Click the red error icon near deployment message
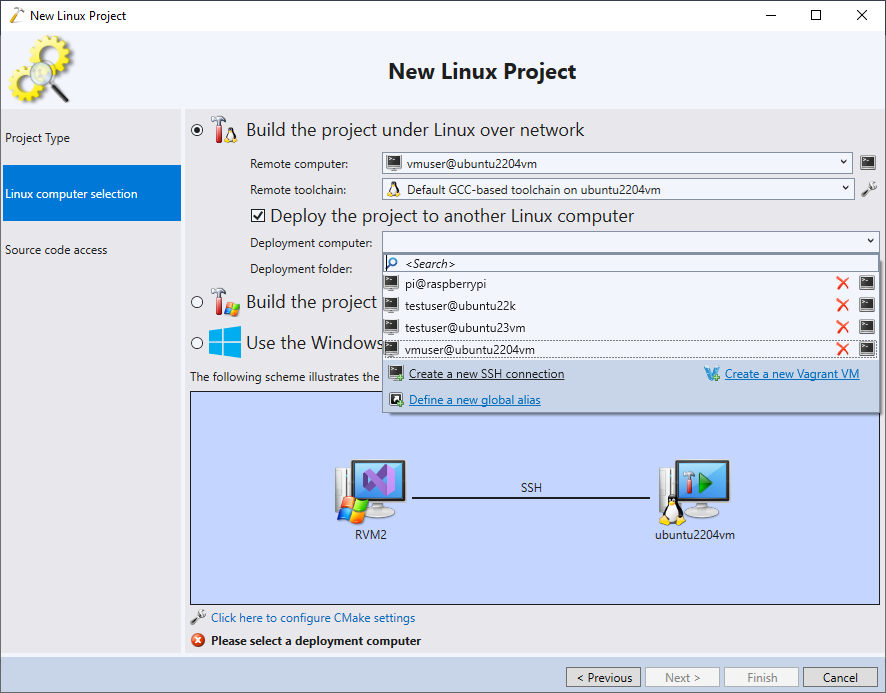Screen dimensions: 886x693 pos(198,640)
